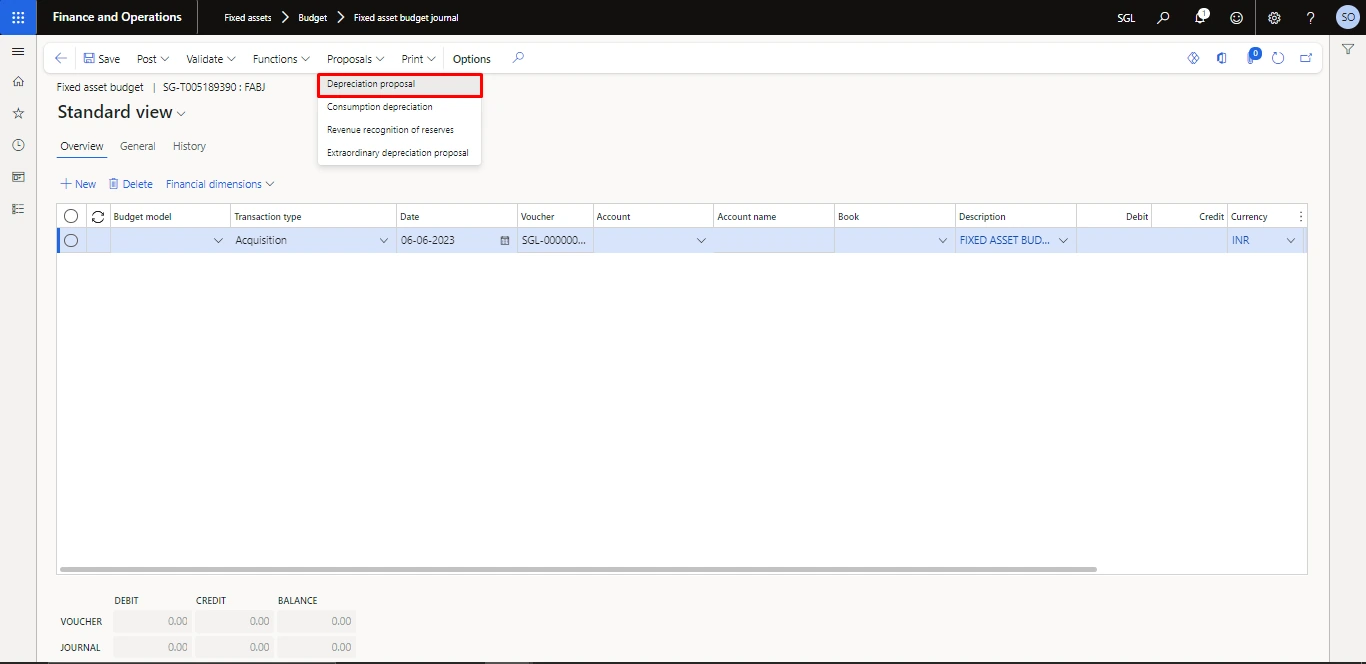1366x664 pixels.
Task: Click the Budget breadcrumb link
Action: pyautogui.click(x=312, y=18)
